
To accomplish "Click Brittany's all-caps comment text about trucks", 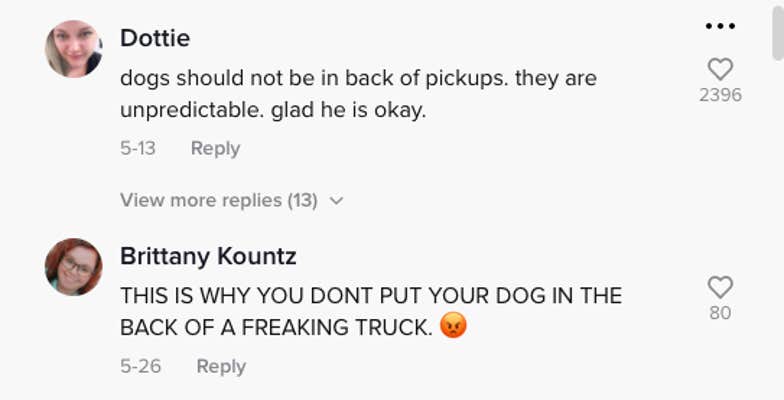I will click(x=370, y=311).
